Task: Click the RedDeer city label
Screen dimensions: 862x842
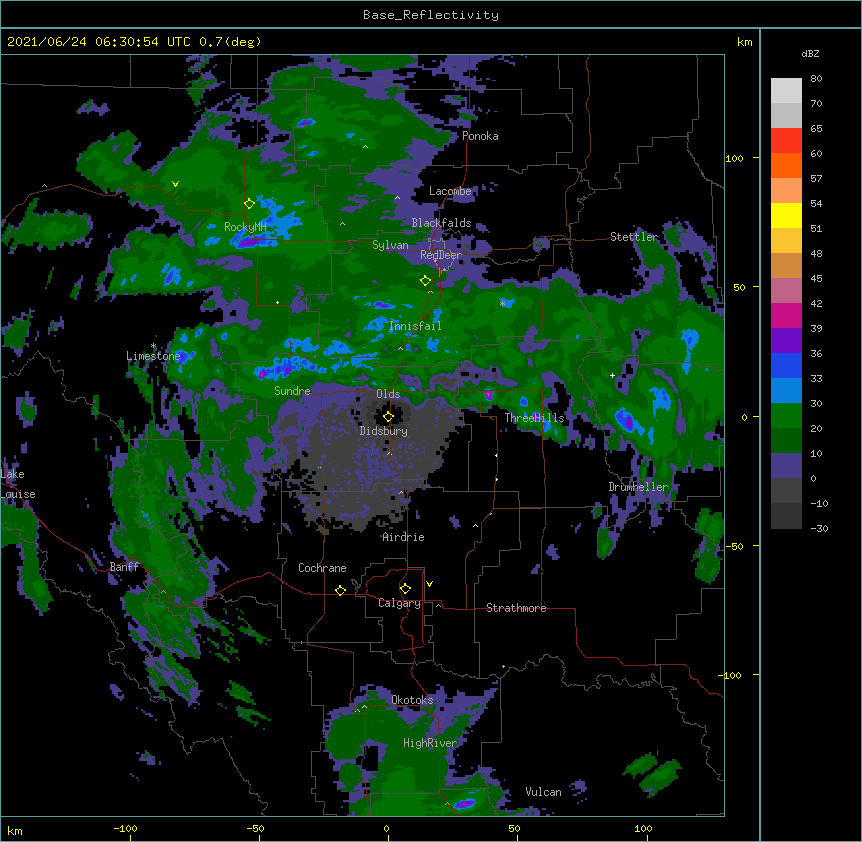Action: tap(441, 255)
